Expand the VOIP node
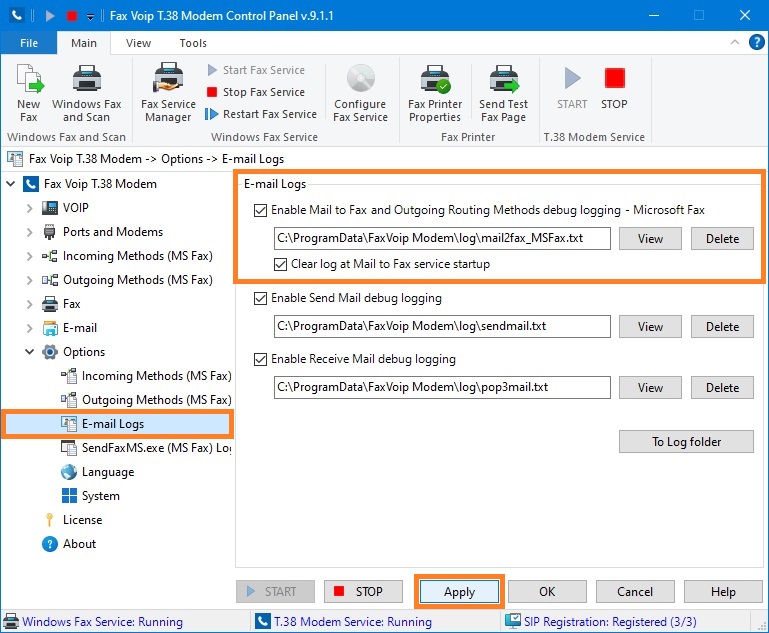769x633 pixels. [29, 208]
